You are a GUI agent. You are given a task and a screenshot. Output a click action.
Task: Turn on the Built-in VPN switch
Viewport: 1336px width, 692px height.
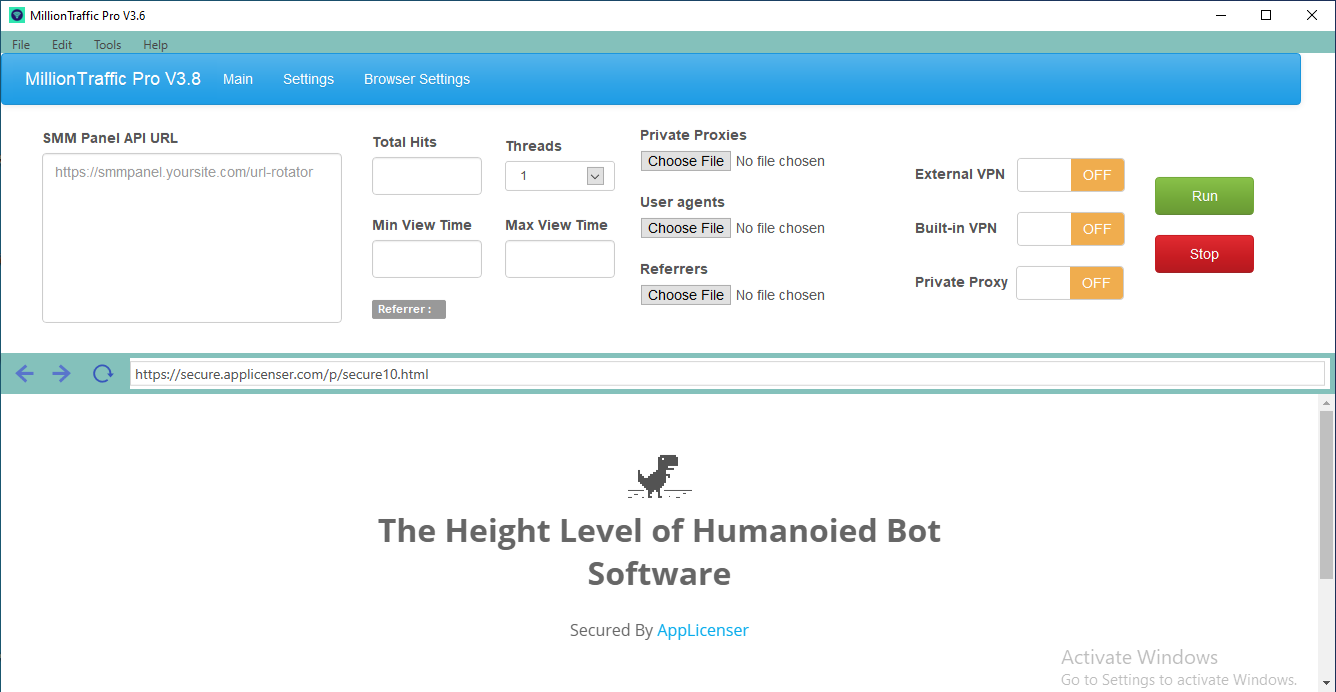[1070, 228]
